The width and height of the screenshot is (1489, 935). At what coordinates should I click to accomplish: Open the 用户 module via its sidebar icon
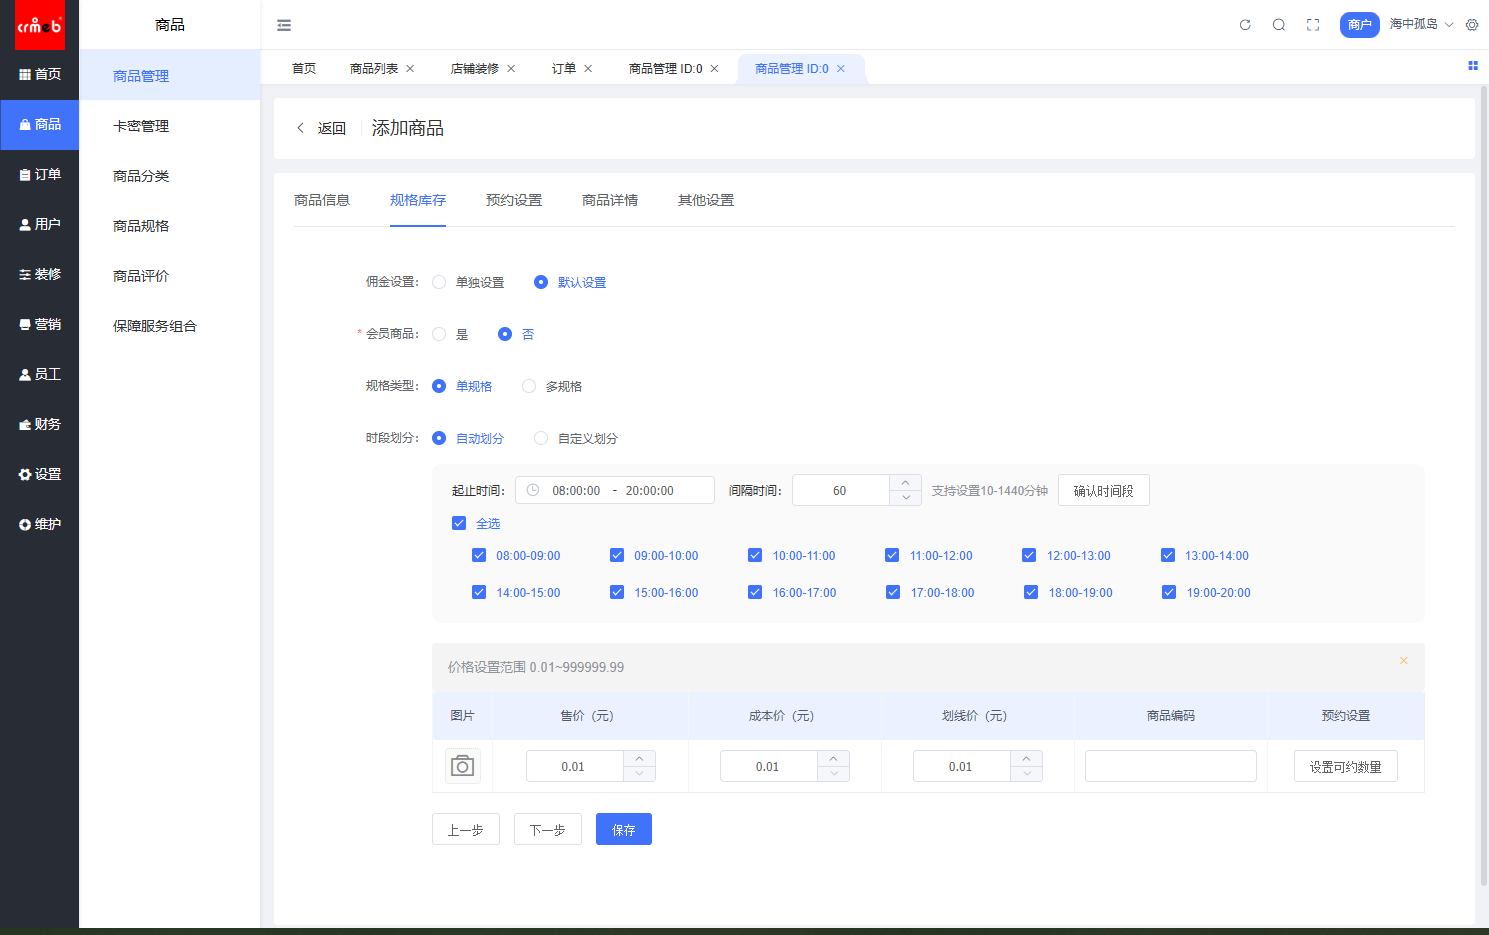point(39,224)
